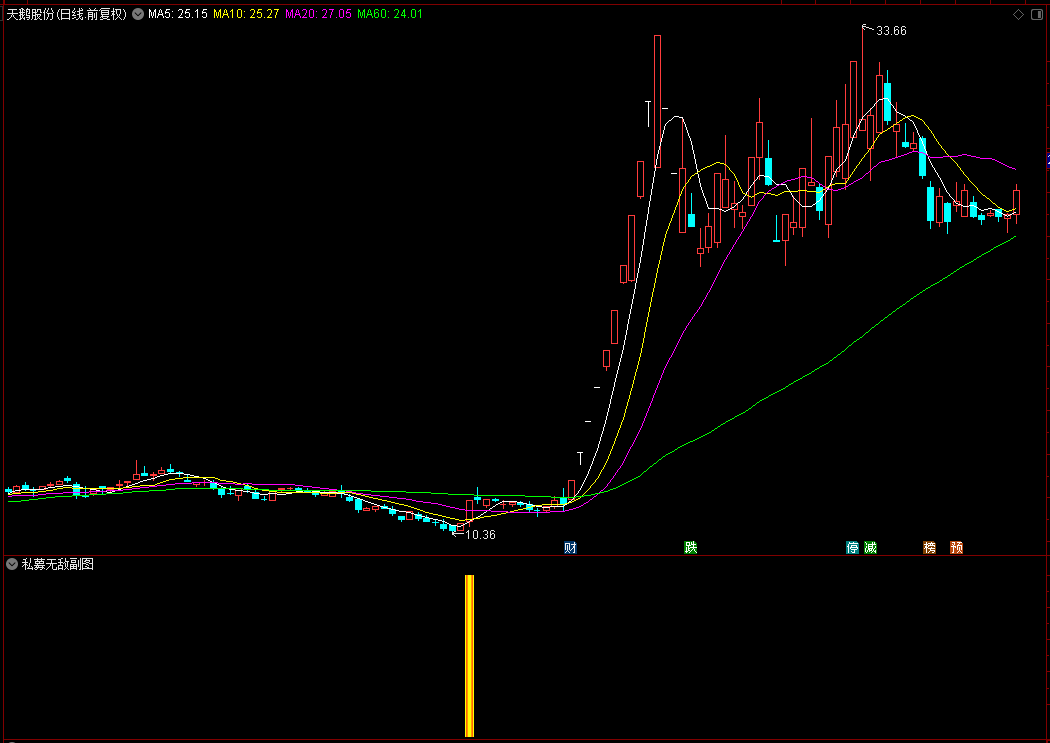Click the teal 停 event marker
This screenshot has width=1050, height=743.
pos(853,547)
